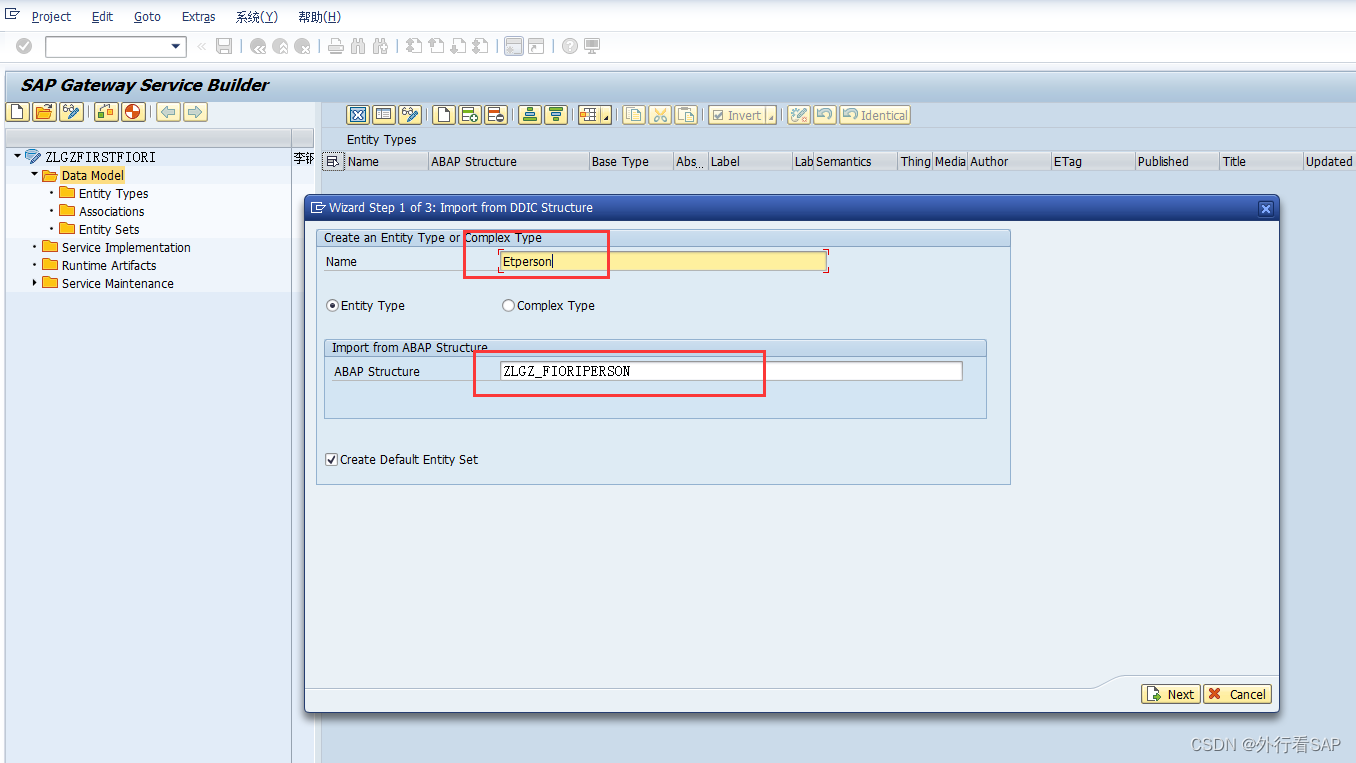Click the Author column header
The width and height of the screenshot is (1356, 763).
point(1008,161)
